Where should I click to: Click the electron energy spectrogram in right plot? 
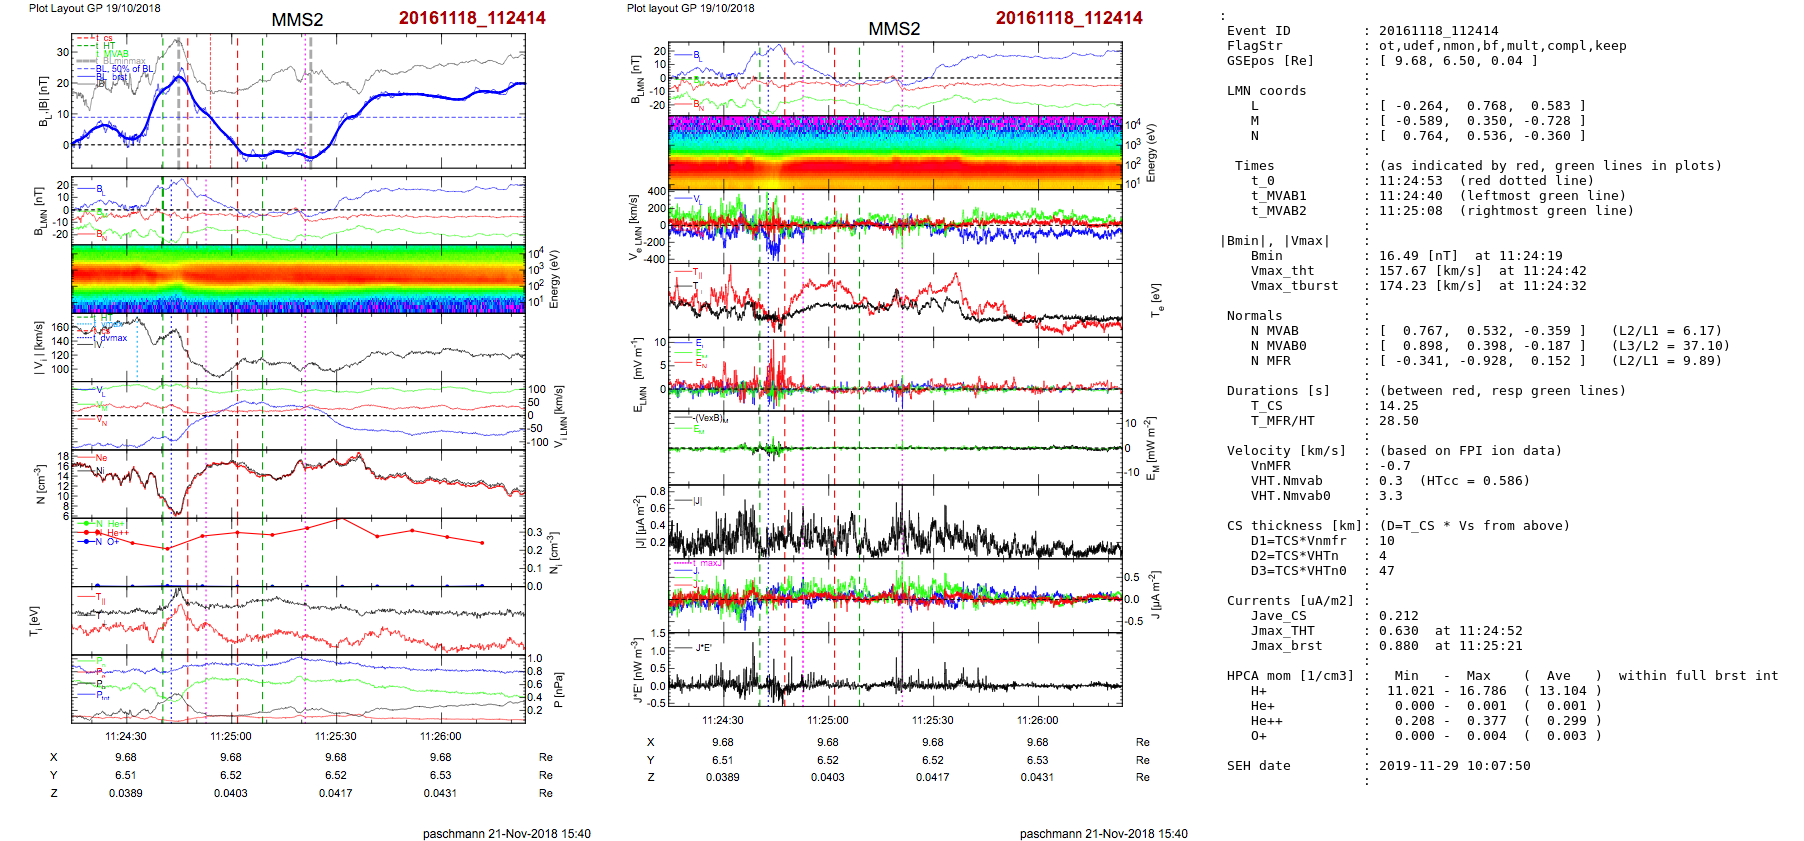coord(894,152)
